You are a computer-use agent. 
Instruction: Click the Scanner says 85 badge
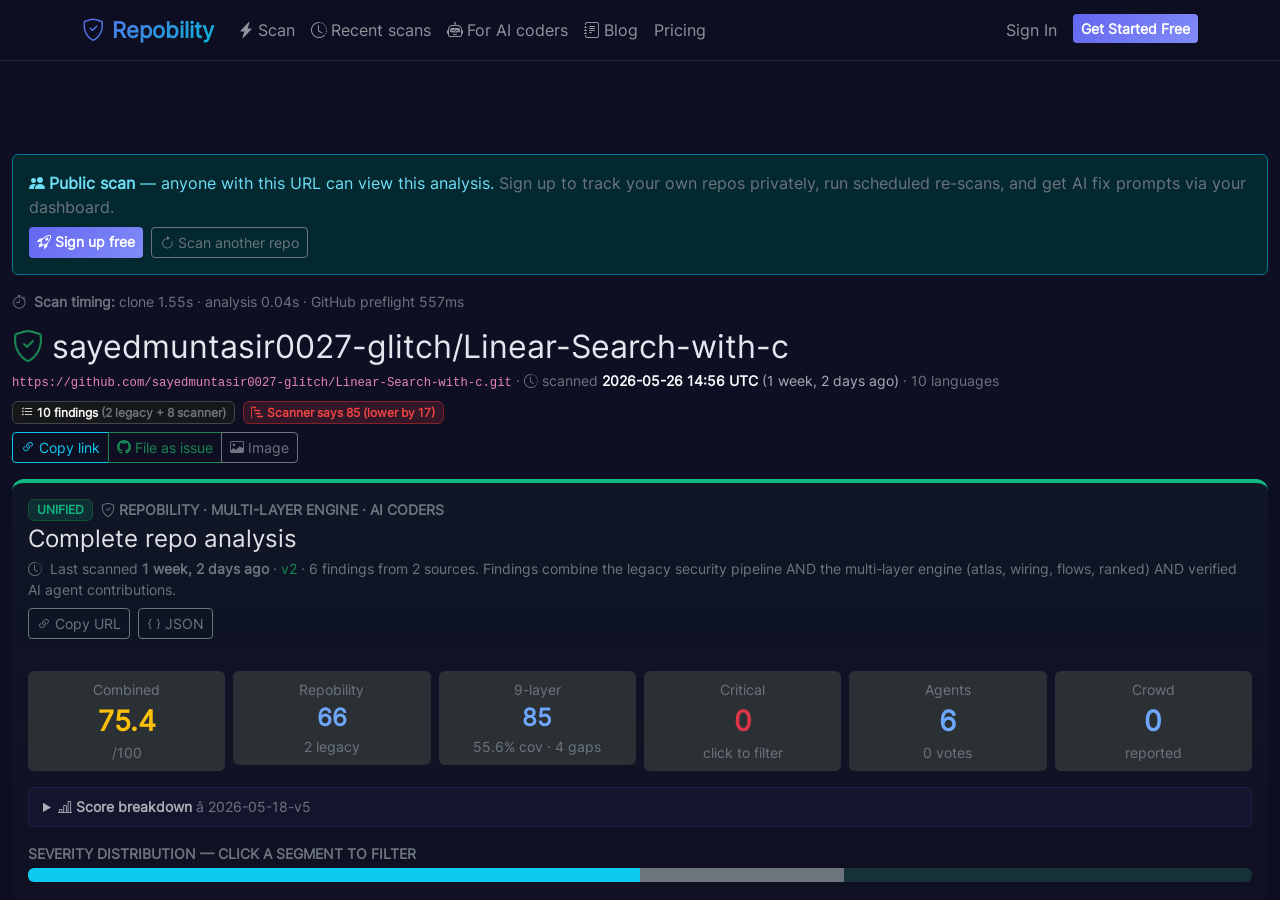coord(343,413)
